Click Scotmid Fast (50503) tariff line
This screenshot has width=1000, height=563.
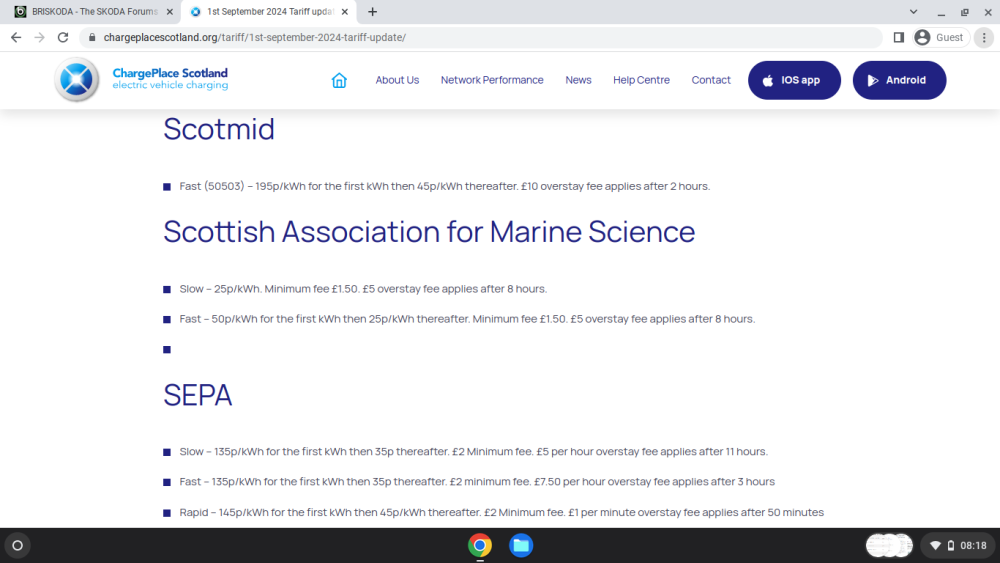click(445, 186)
